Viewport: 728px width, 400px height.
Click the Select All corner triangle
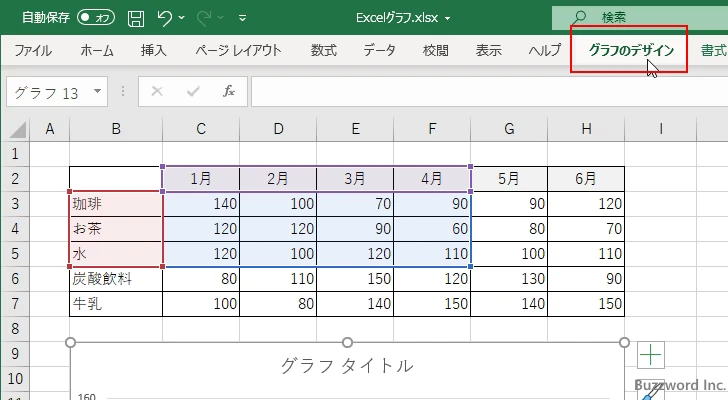click(16, 128)
